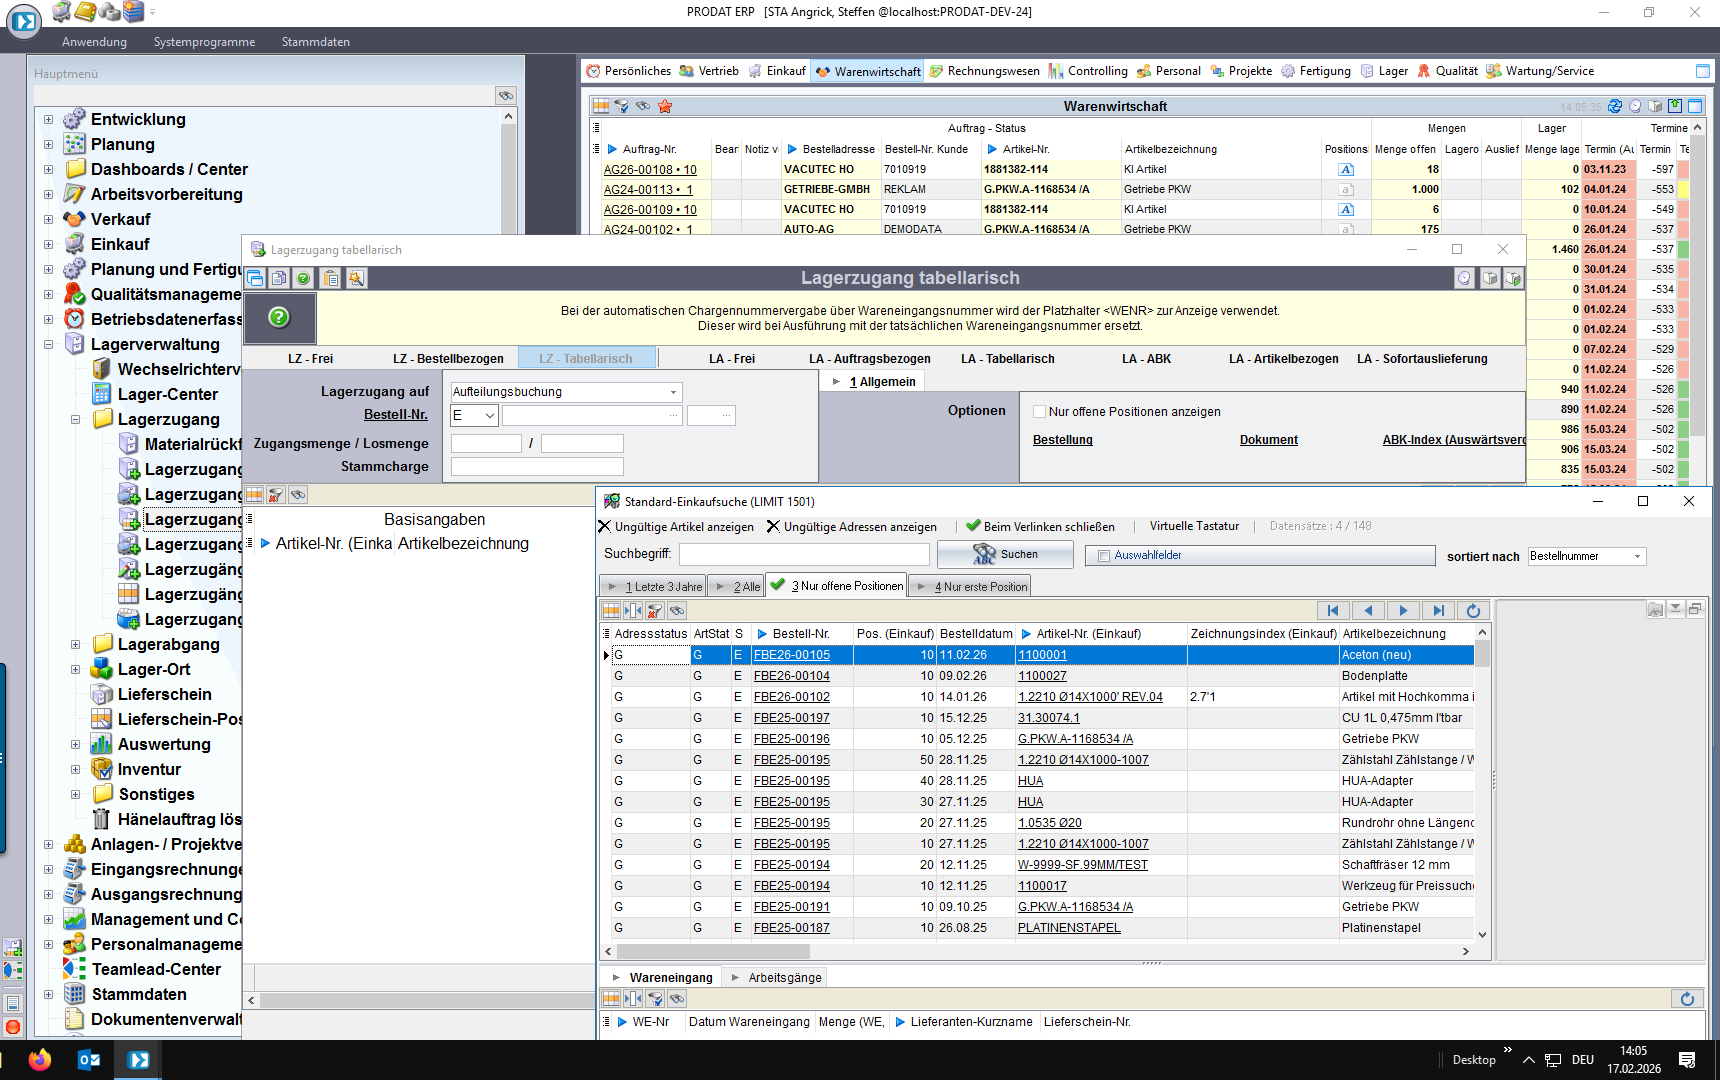This screenshot has height=1080, width=1720.
Task: Toggle 'Beim Verlinken schließen' option
Action: 1040,527
